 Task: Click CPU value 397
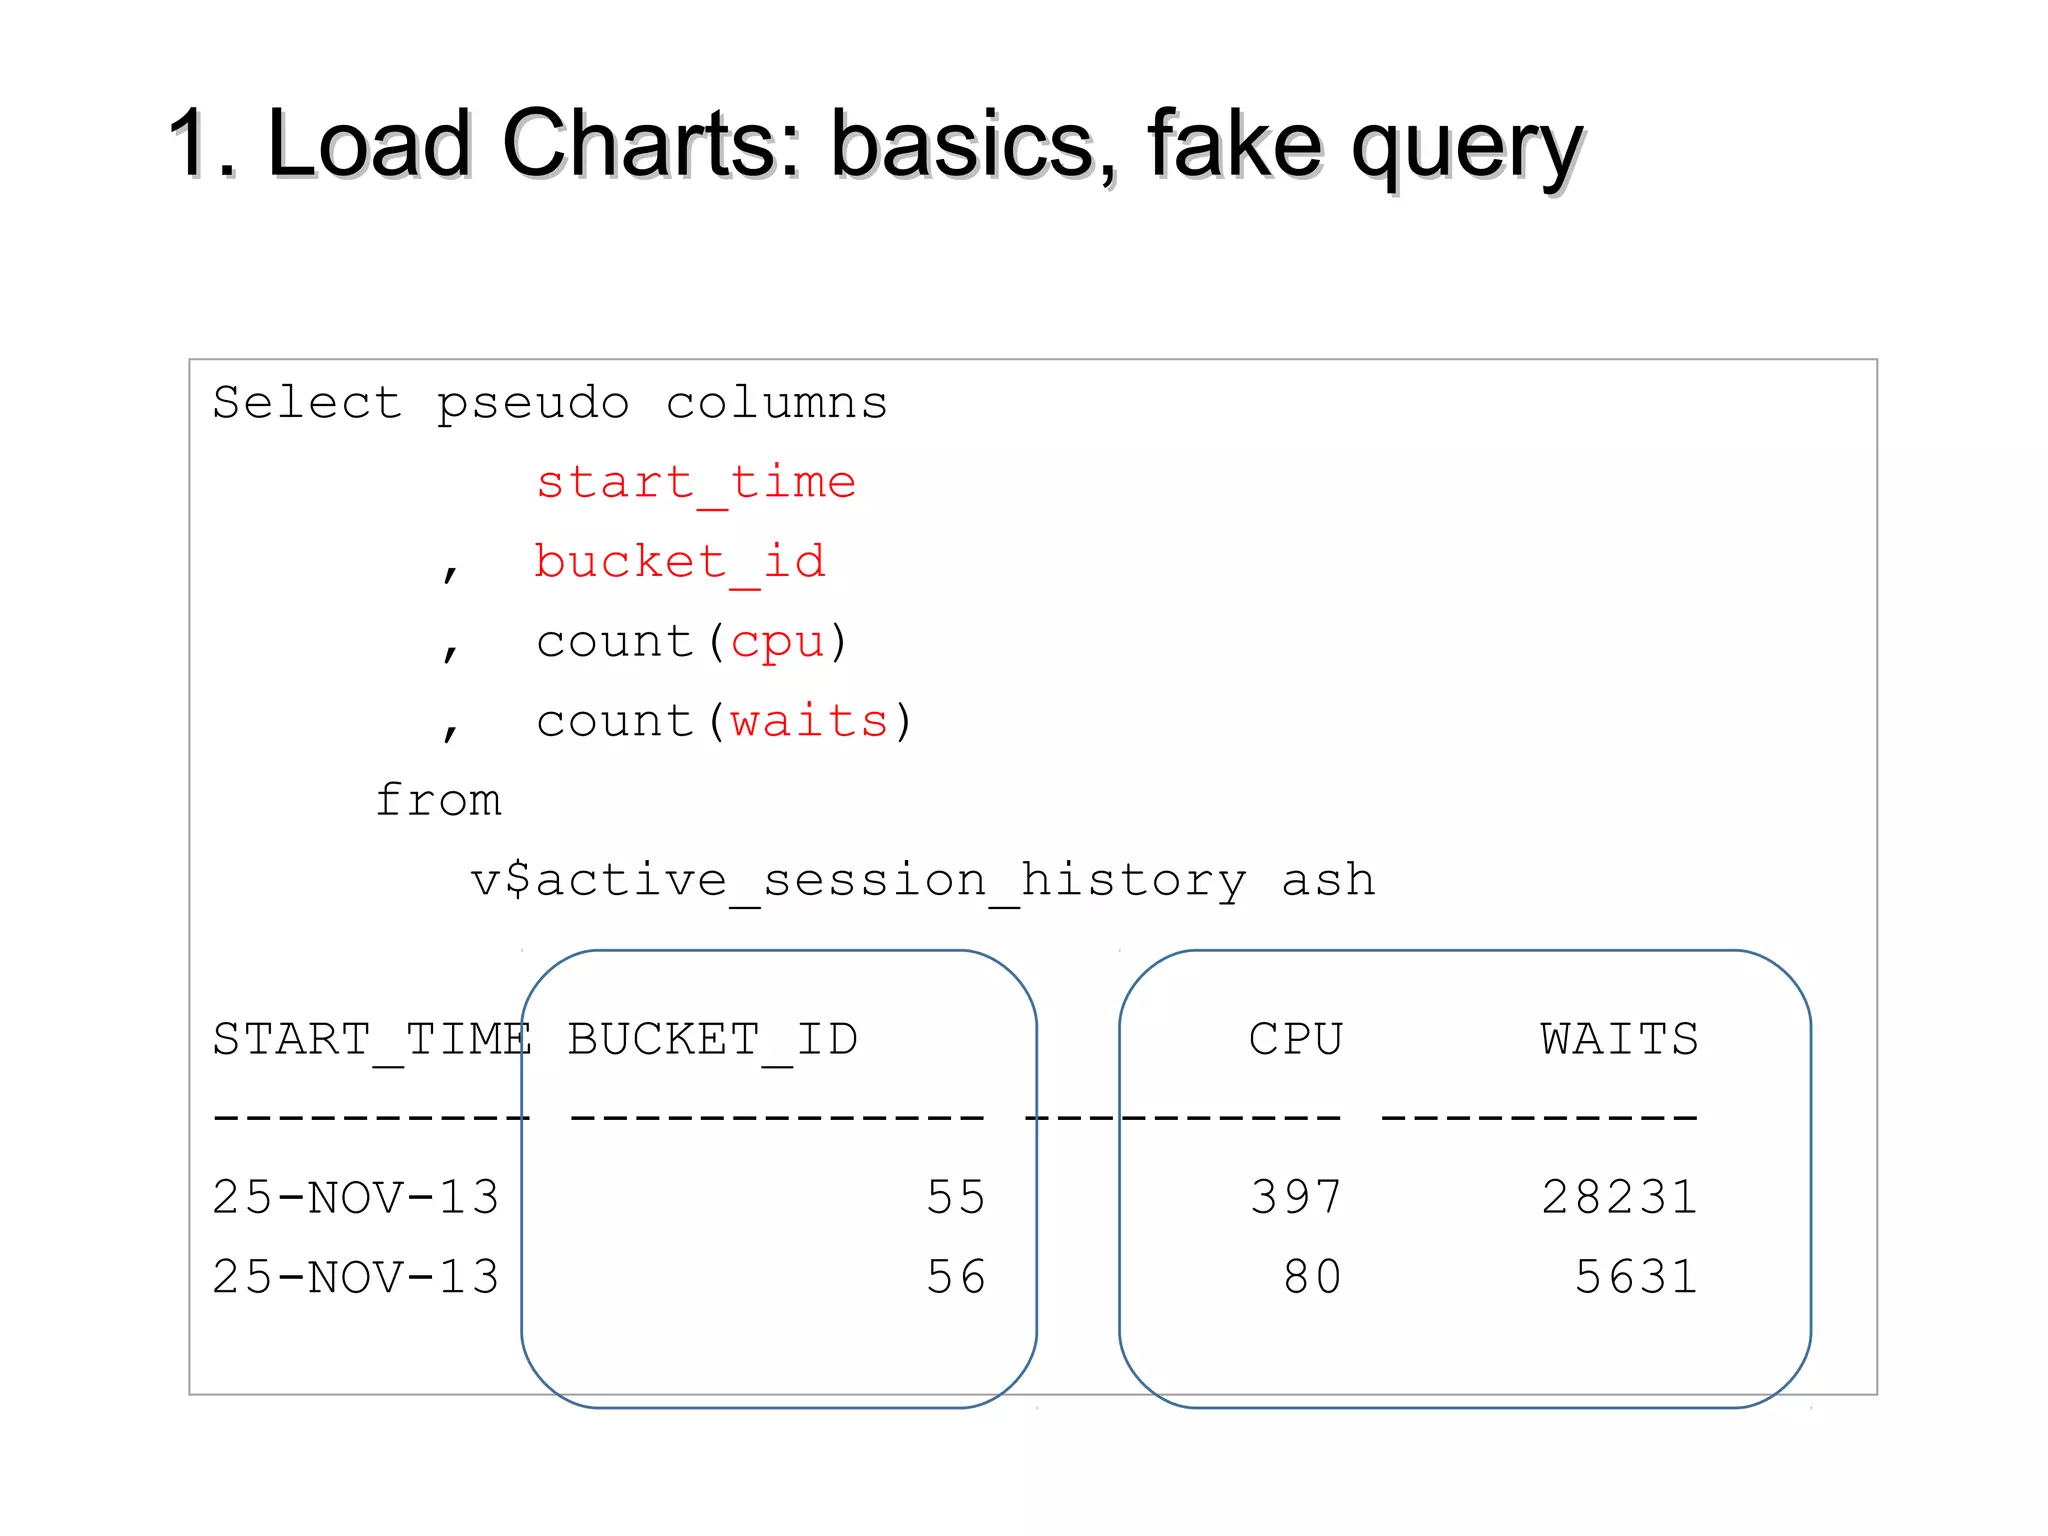(1296, 1198)
